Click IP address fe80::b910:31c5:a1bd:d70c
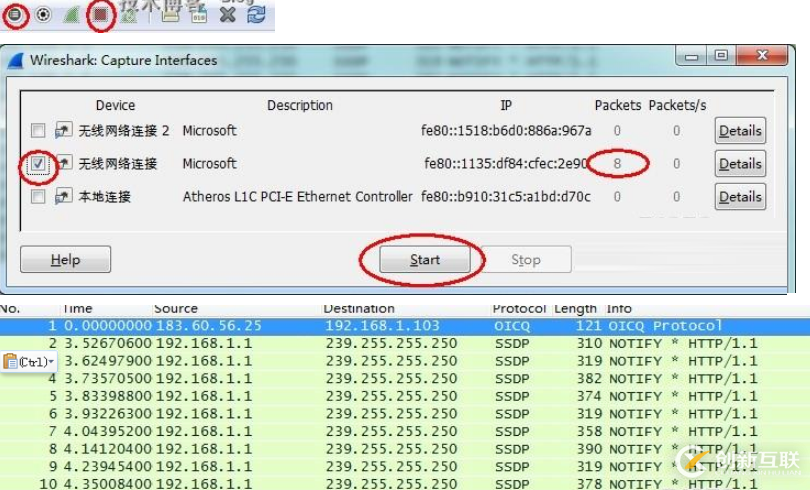 coord(506,197)
